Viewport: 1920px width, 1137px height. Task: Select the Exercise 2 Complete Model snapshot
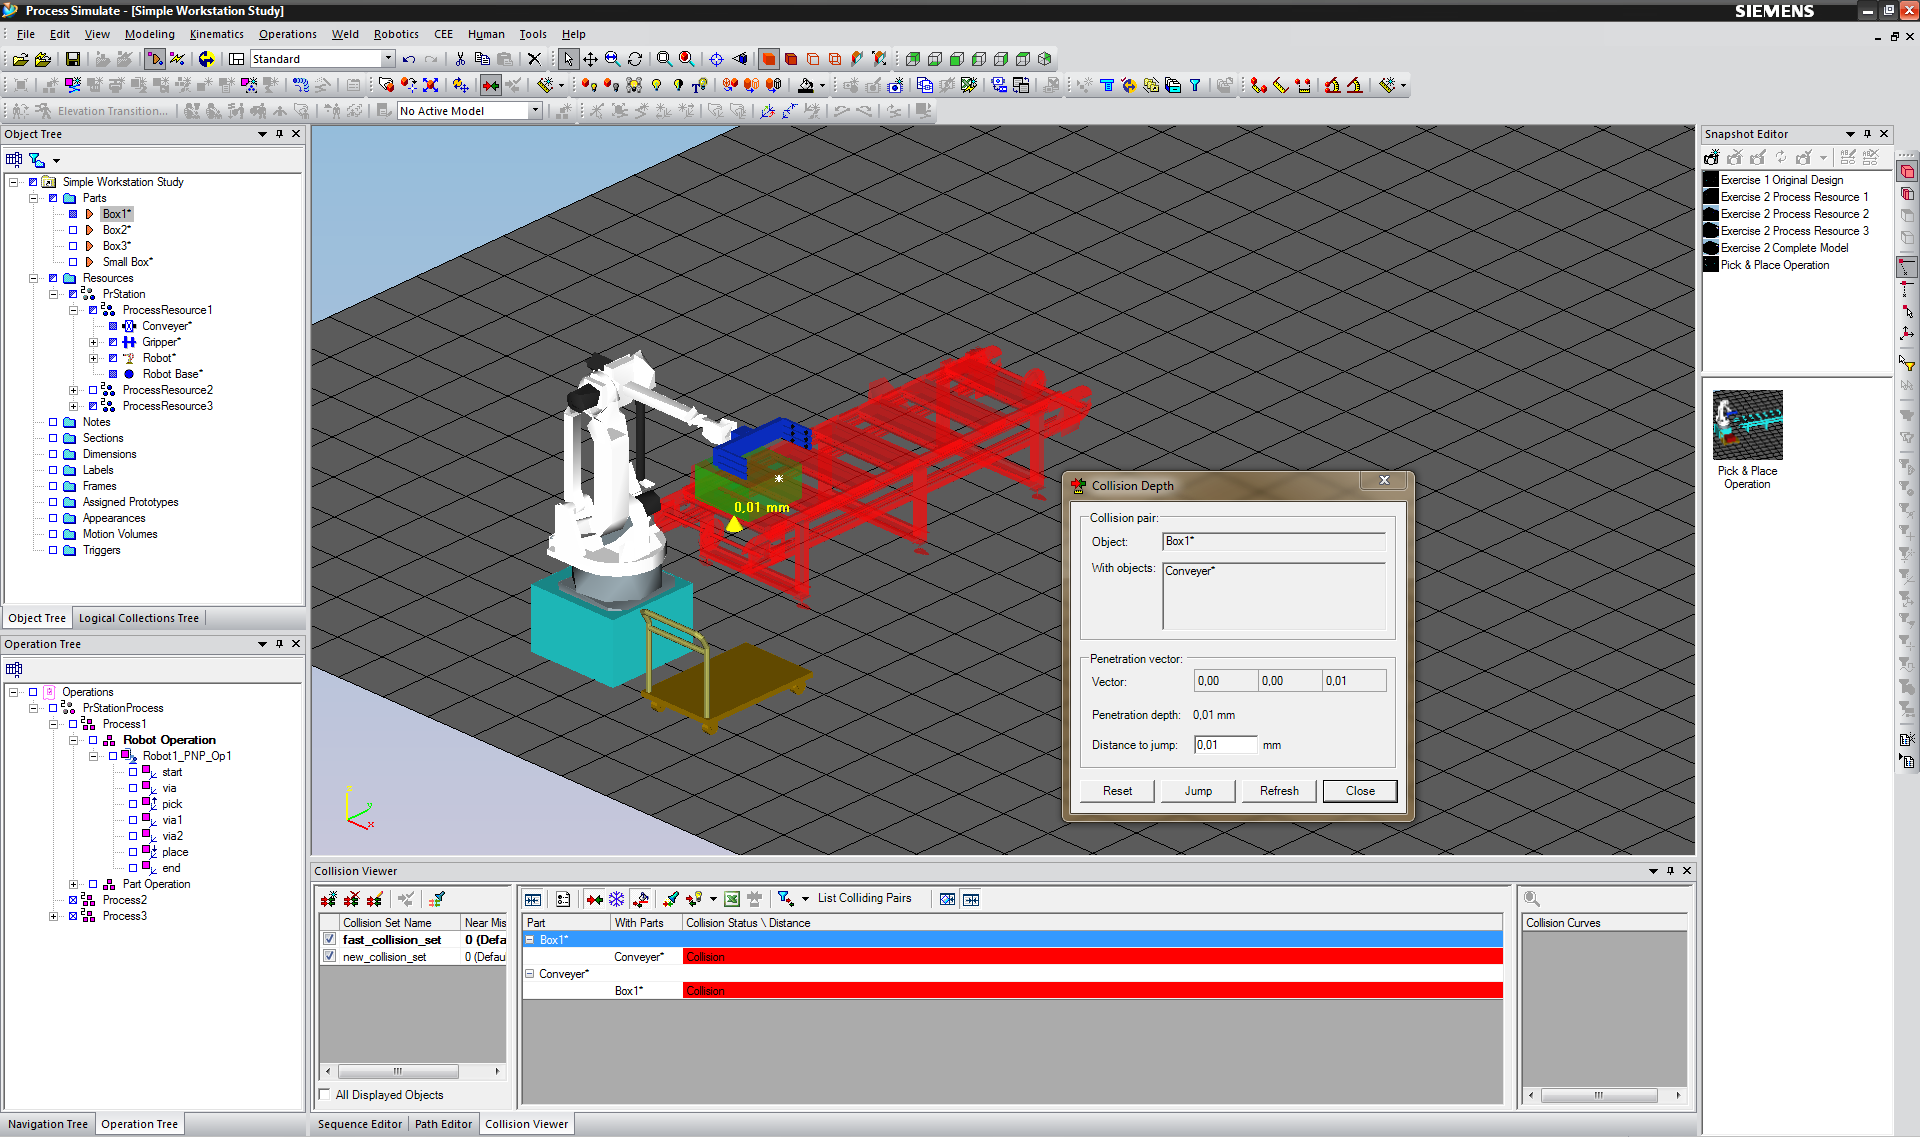click(1784, 248)
